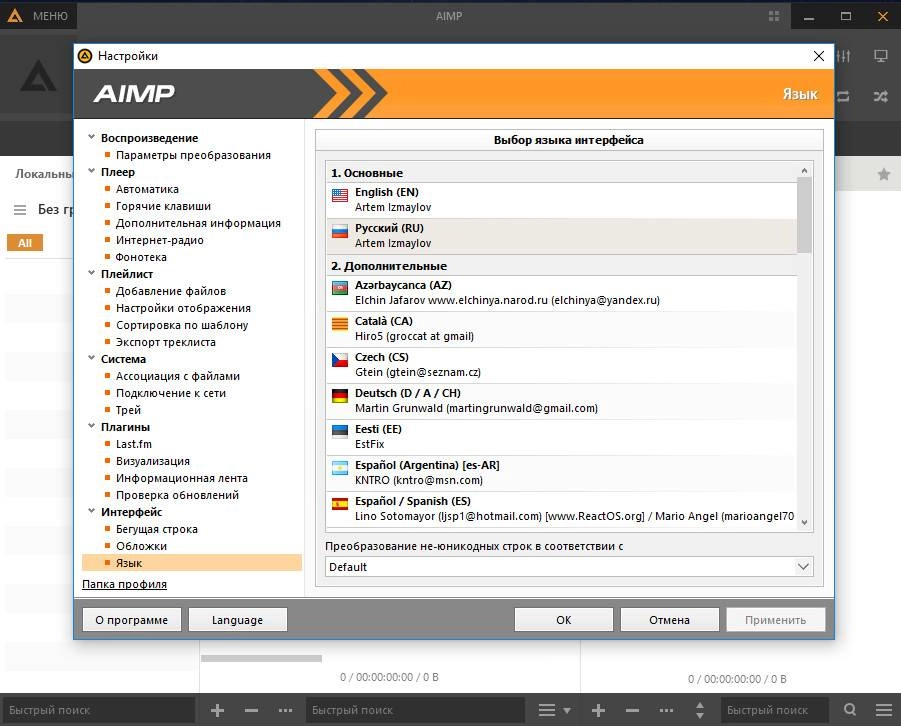Select the Язык tree item

192,563
